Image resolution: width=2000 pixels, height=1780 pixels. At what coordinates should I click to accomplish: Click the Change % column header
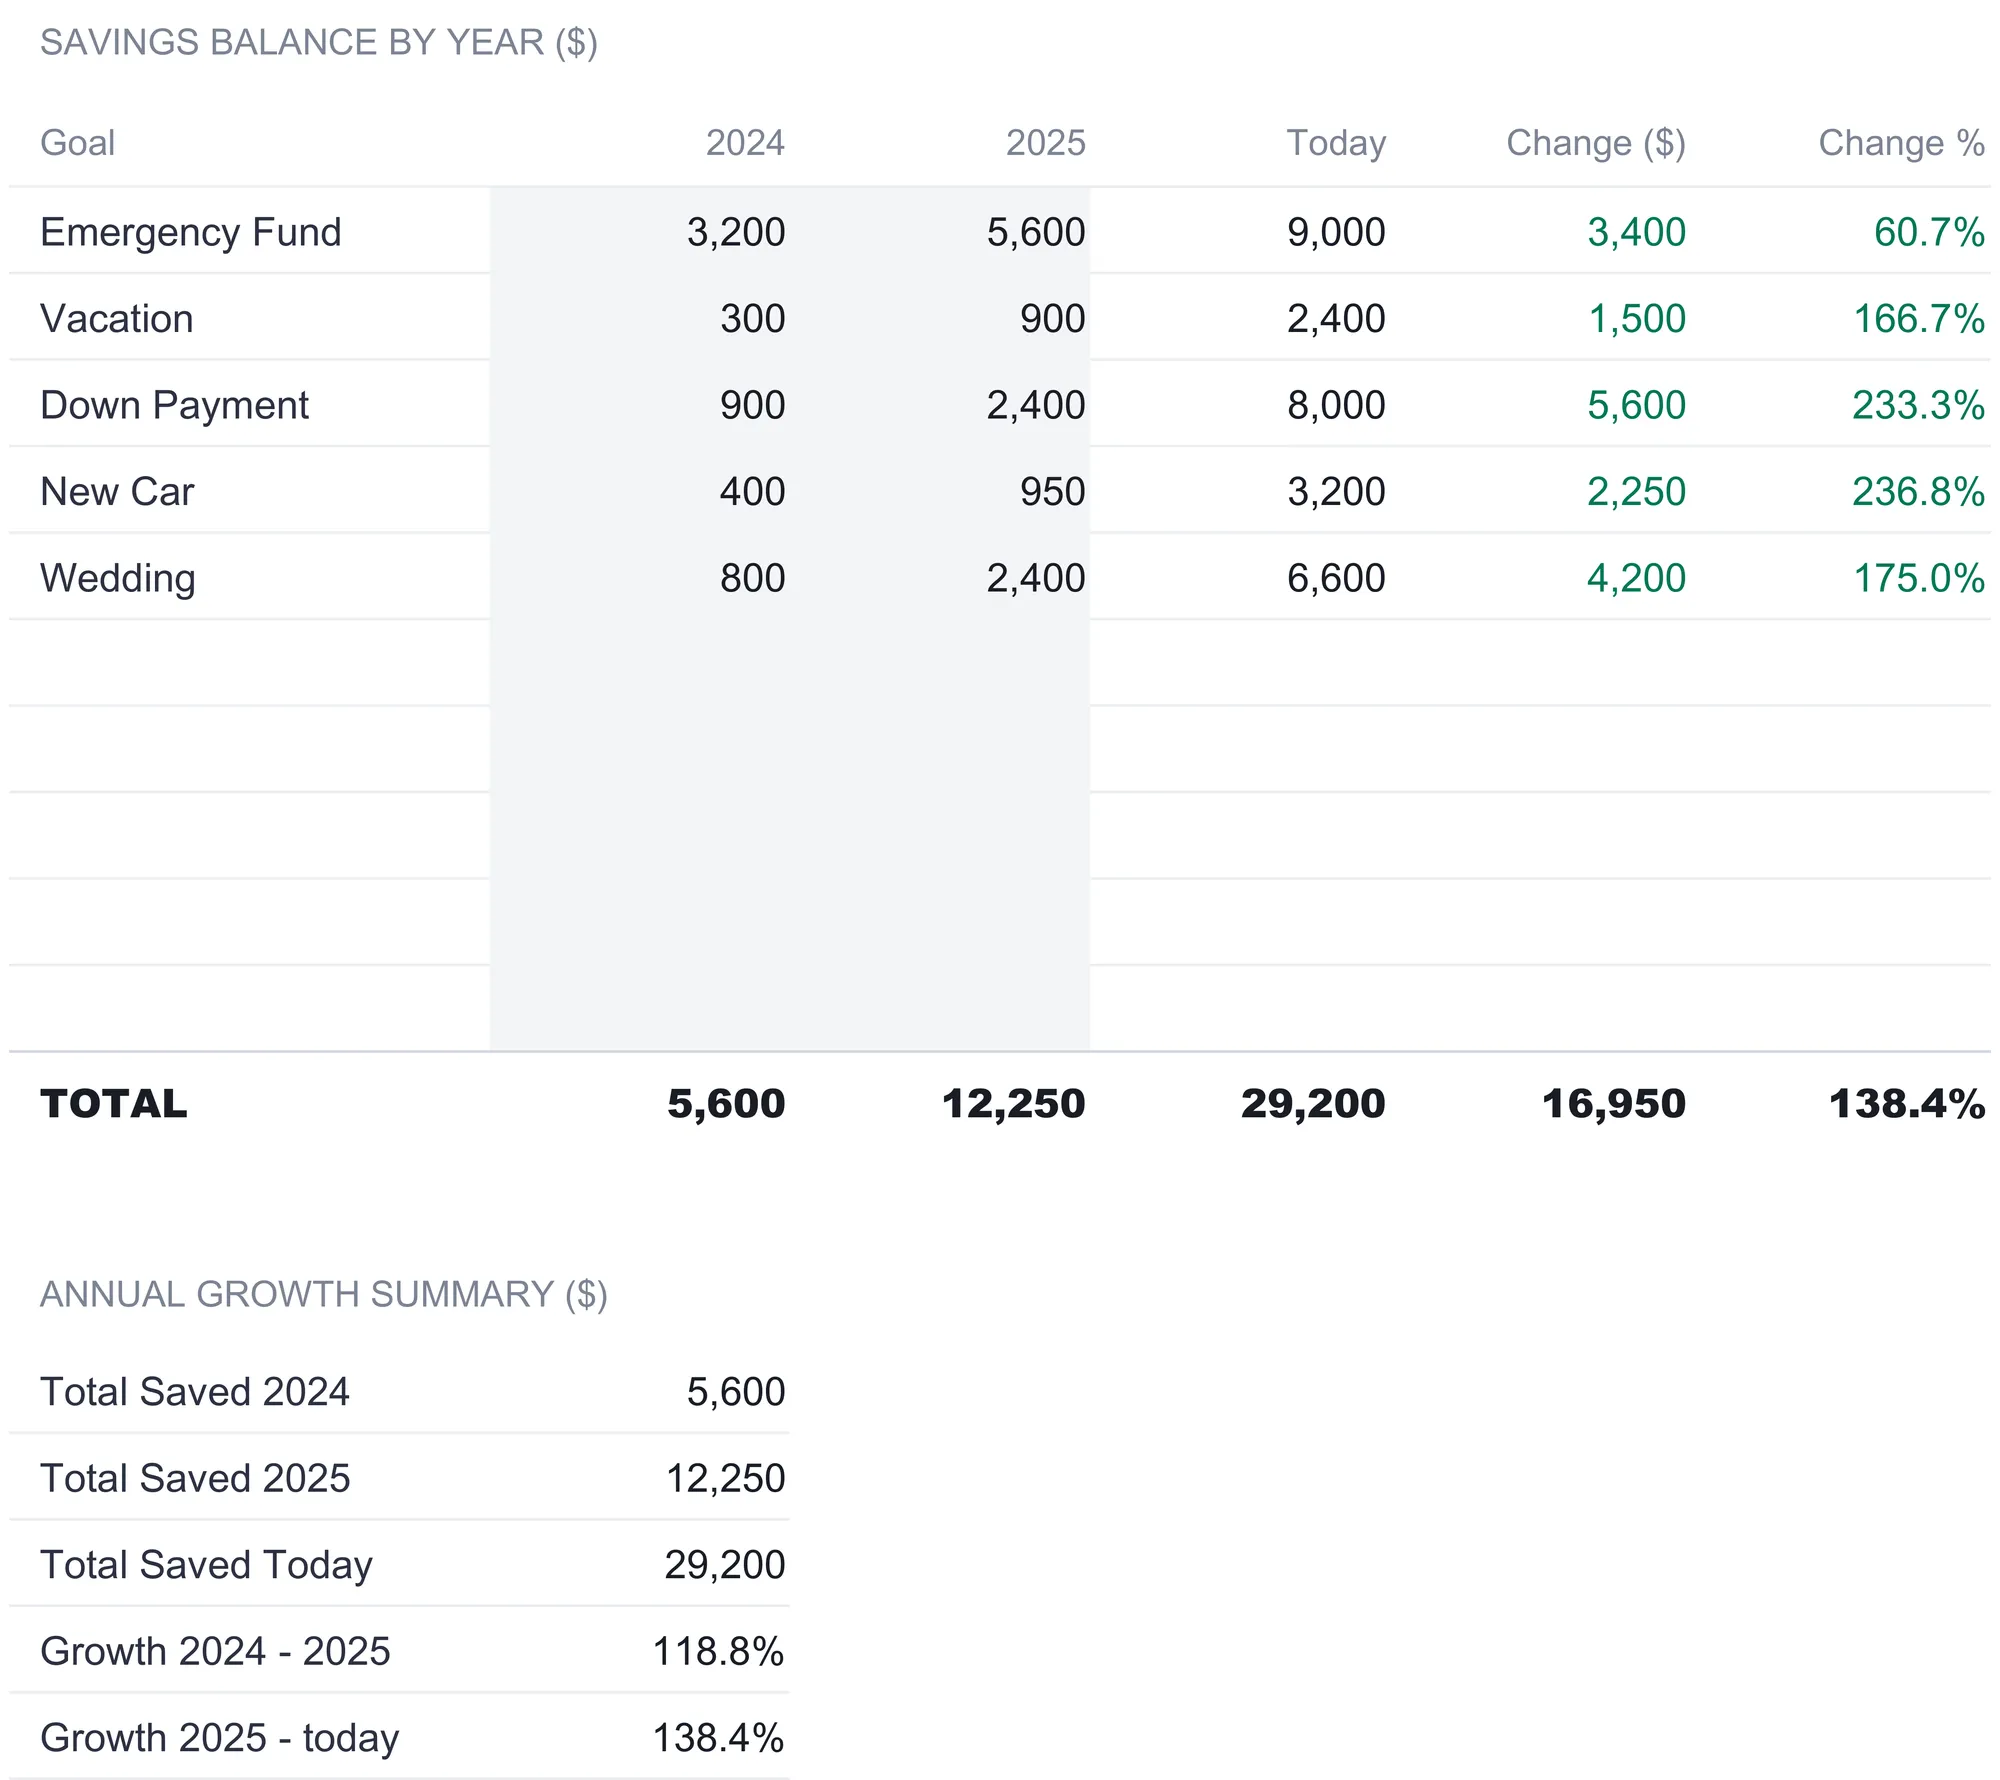click(x=1901, y=143)
